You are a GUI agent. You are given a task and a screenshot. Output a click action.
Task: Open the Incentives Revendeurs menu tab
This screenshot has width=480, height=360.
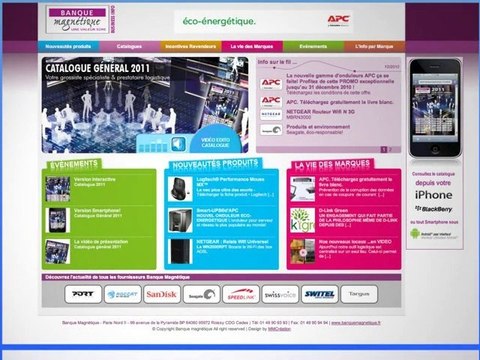(x=191, y=46)
